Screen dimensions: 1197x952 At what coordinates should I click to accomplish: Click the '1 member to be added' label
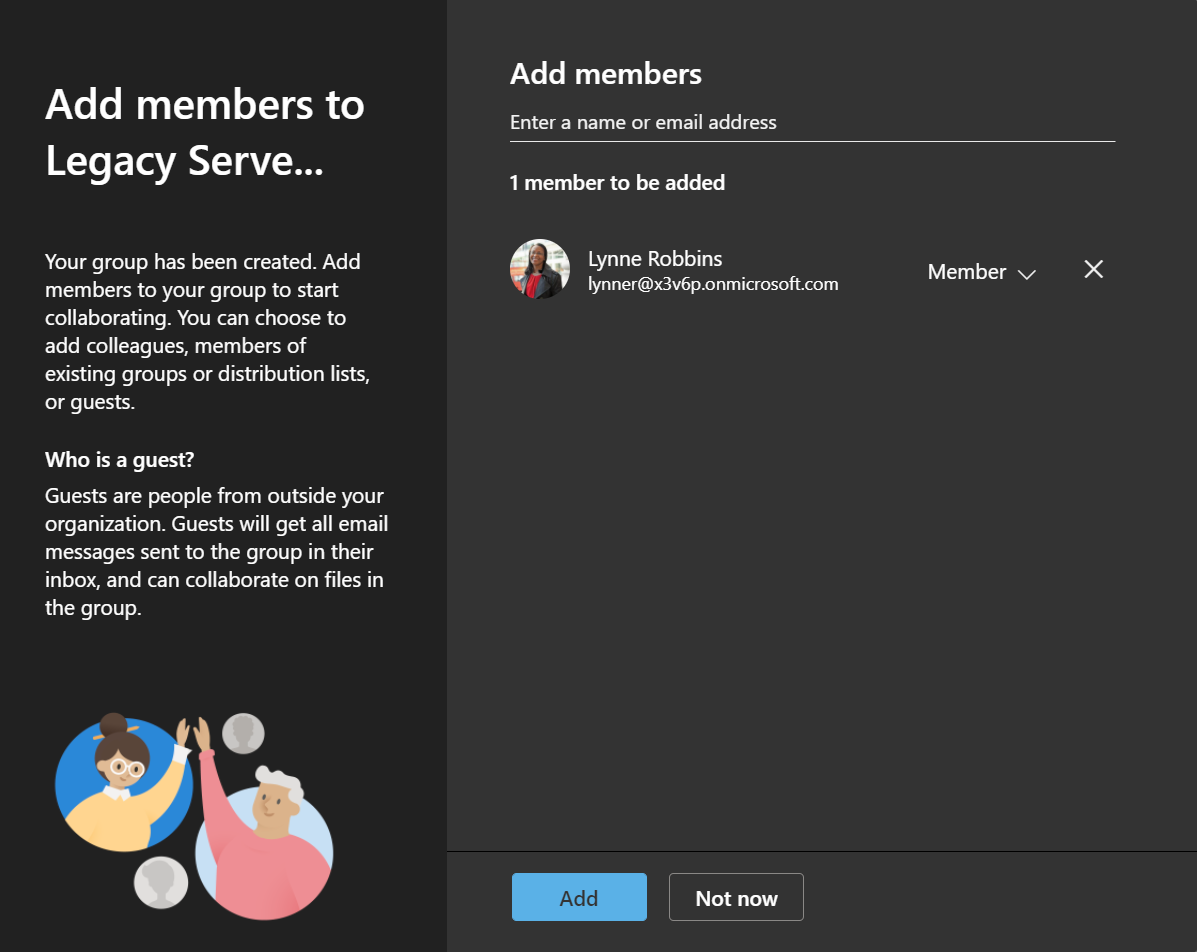coord(618,182)
